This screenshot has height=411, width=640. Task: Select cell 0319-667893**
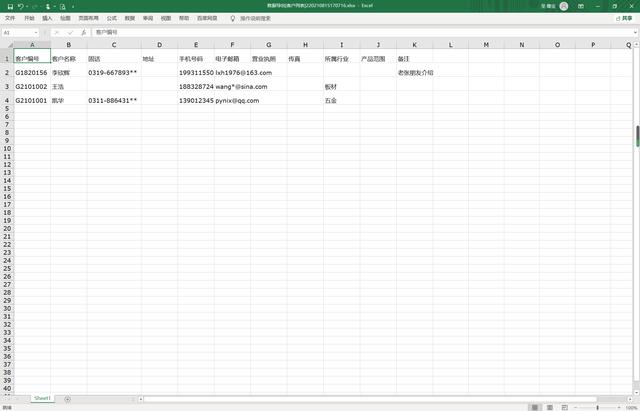pyautogui.click(x=114, y=73)
